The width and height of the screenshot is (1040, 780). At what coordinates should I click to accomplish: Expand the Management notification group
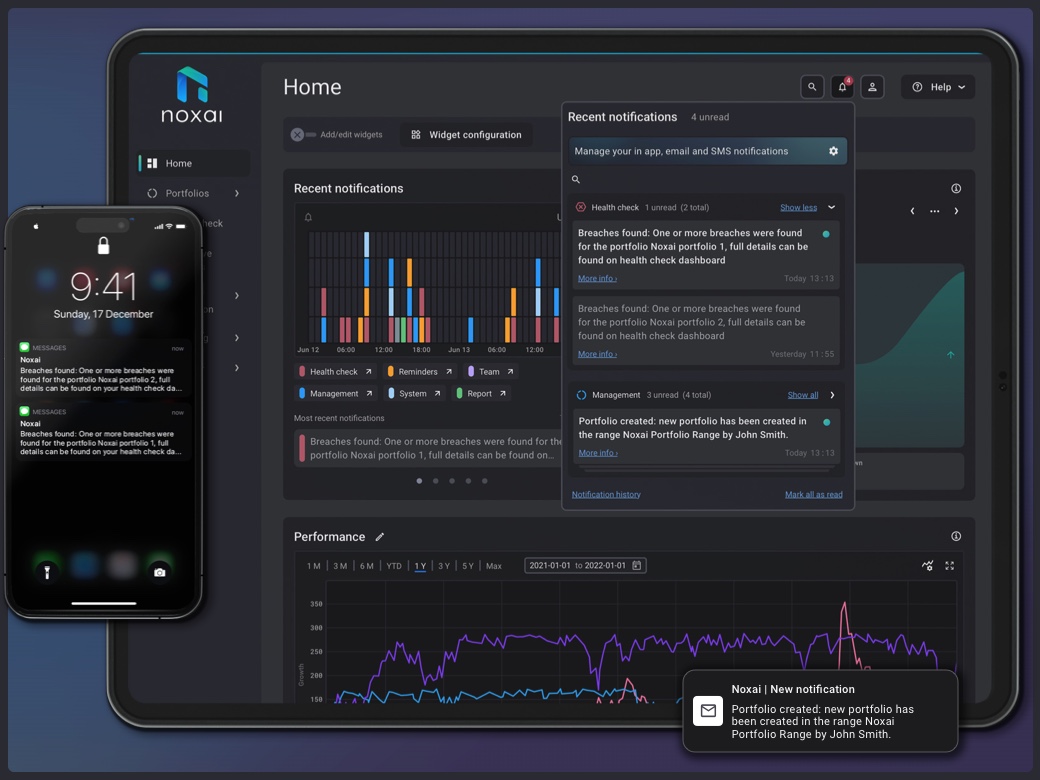(831, 395)
